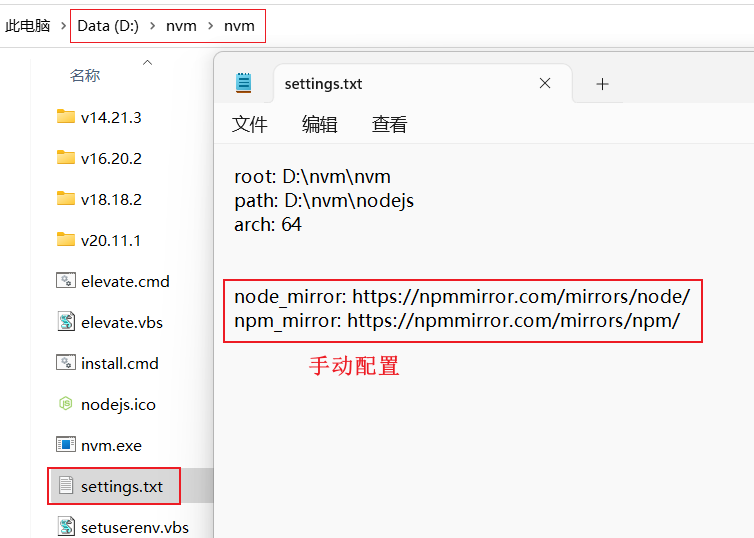Toggle sort order on 名称 column header
This screenshot has width=754, height=538.
click(85, 76)
